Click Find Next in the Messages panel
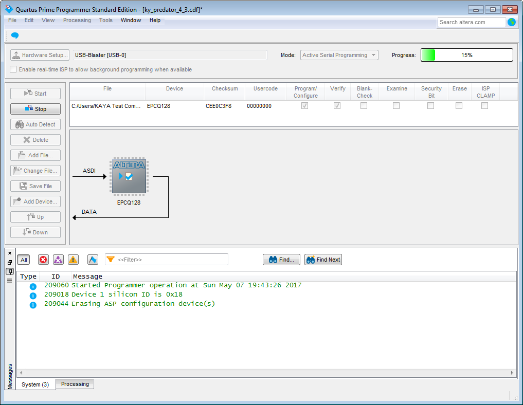The width and height of the screenshot is (523, 405). pyautogui.click(x=323, y=260)
